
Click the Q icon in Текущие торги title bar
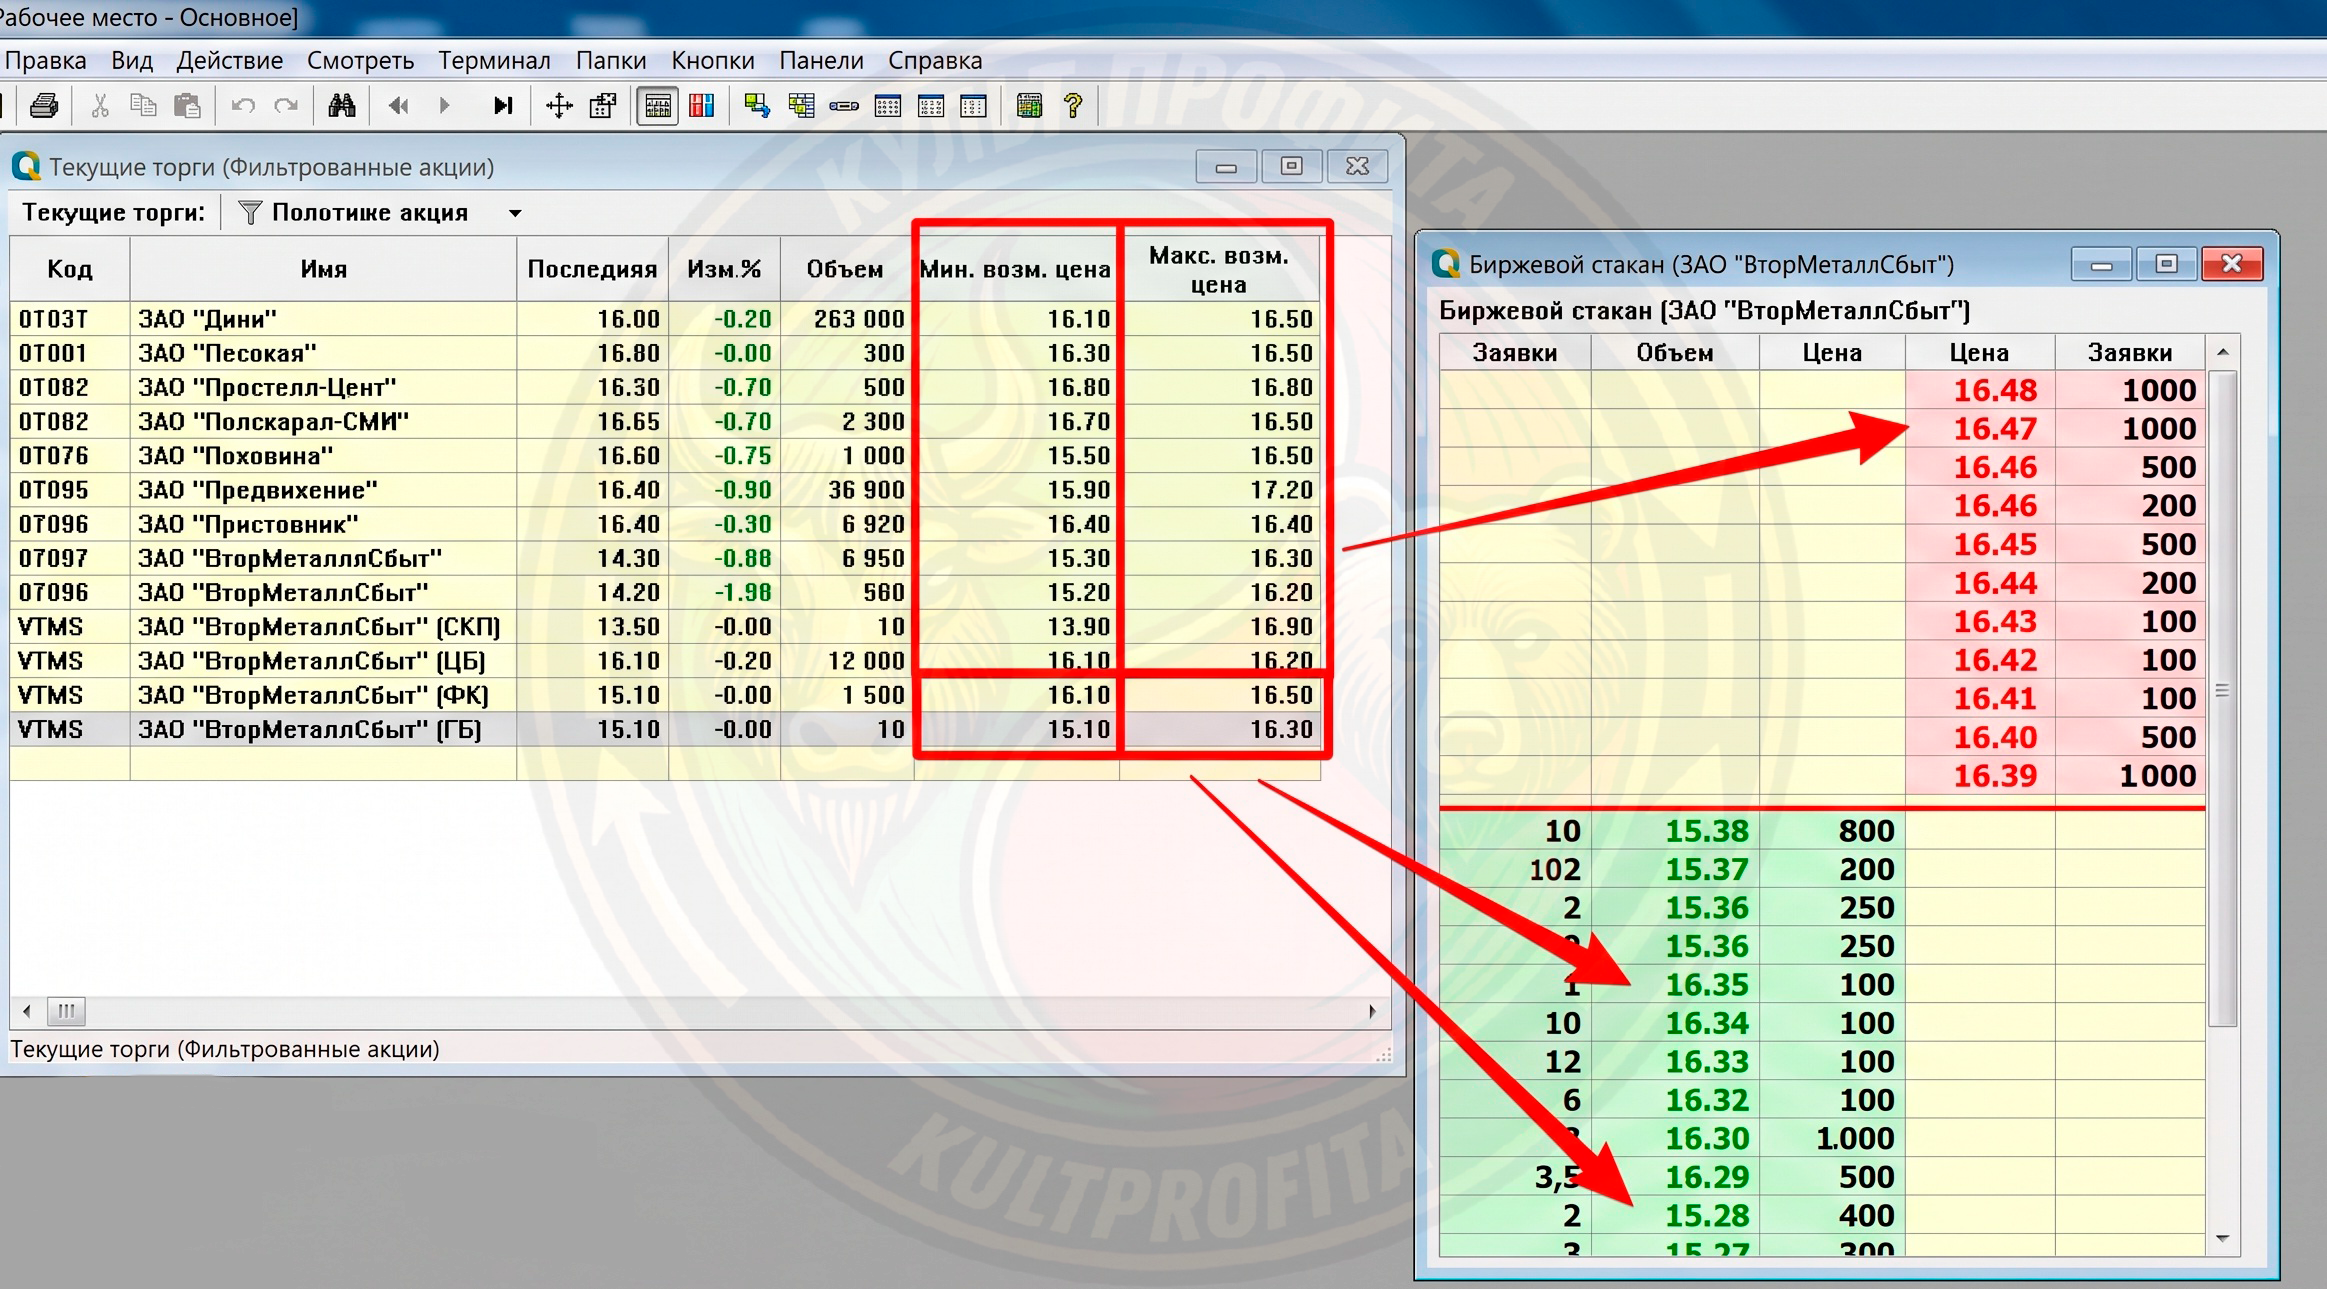click(26, 166)
